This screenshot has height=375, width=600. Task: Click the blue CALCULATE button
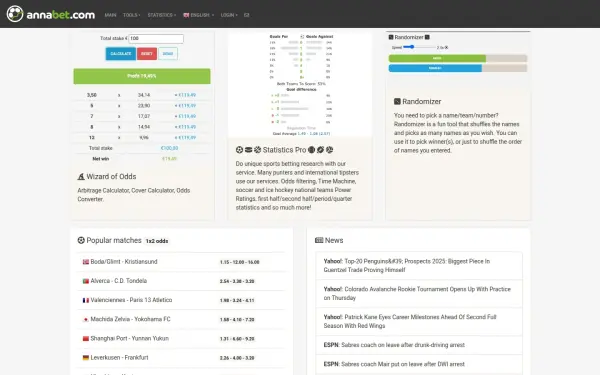coord(121,54)
